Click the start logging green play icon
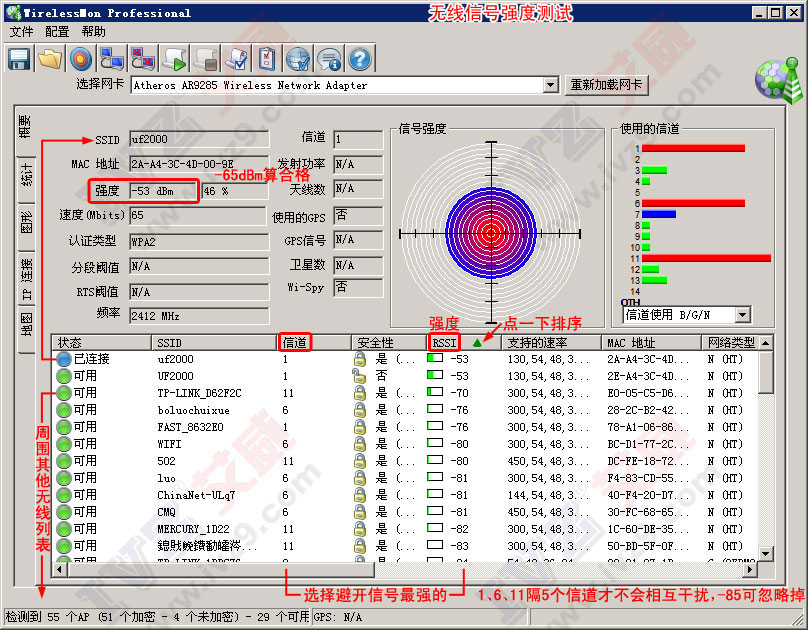808x630 pixels. click(x=174, y=59)
